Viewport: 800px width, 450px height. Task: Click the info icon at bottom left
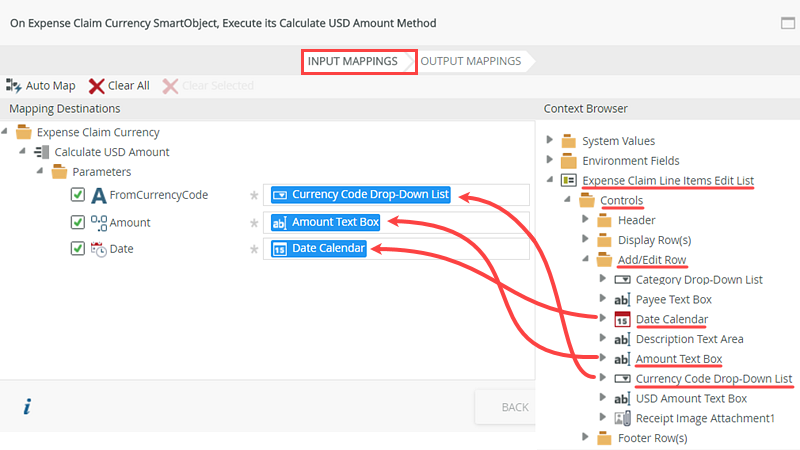pos(27,406)
